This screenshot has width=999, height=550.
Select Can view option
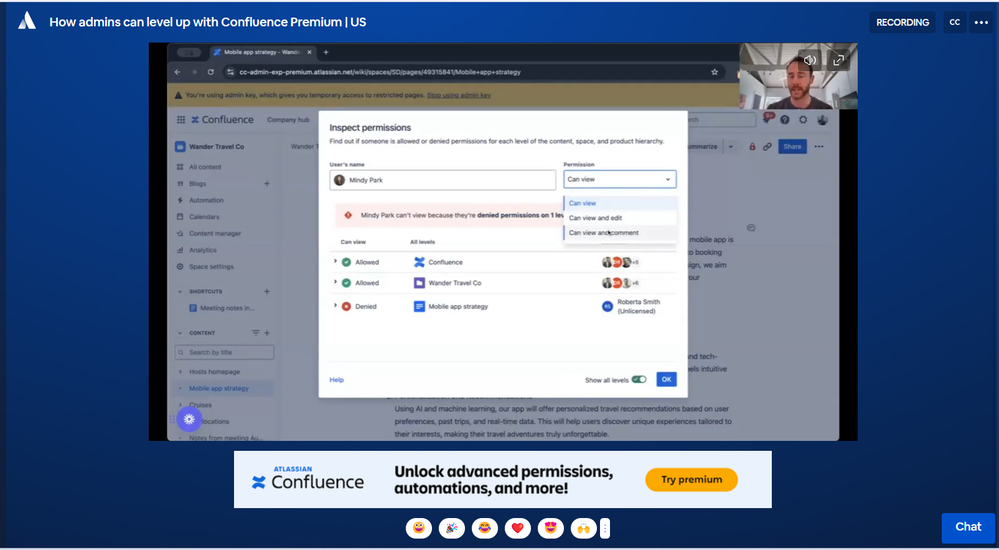tap(620, 203)
